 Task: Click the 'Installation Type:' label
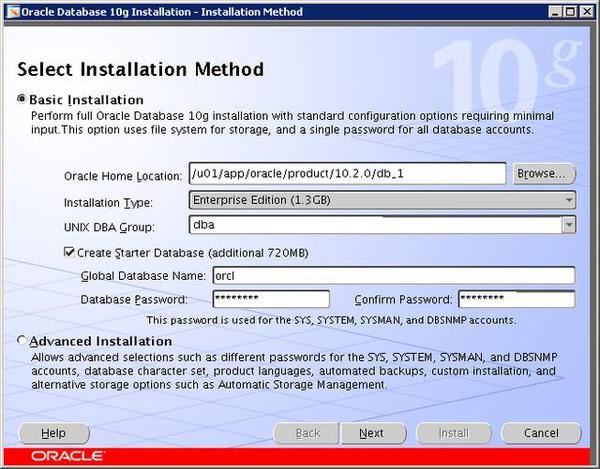(x=108, y=202)
